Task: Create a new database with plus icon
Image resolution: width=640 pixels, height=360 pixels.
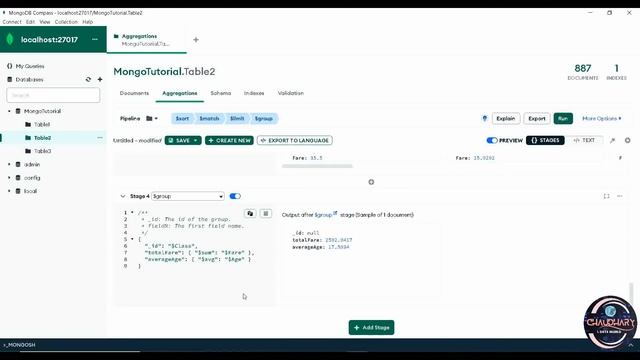Action: 100,79
